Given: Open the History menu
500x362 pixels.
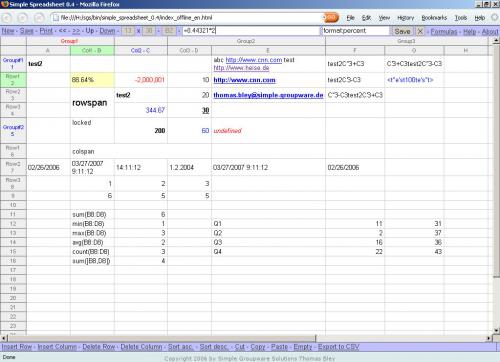Looking at the screenshot, I should point(405,18).
